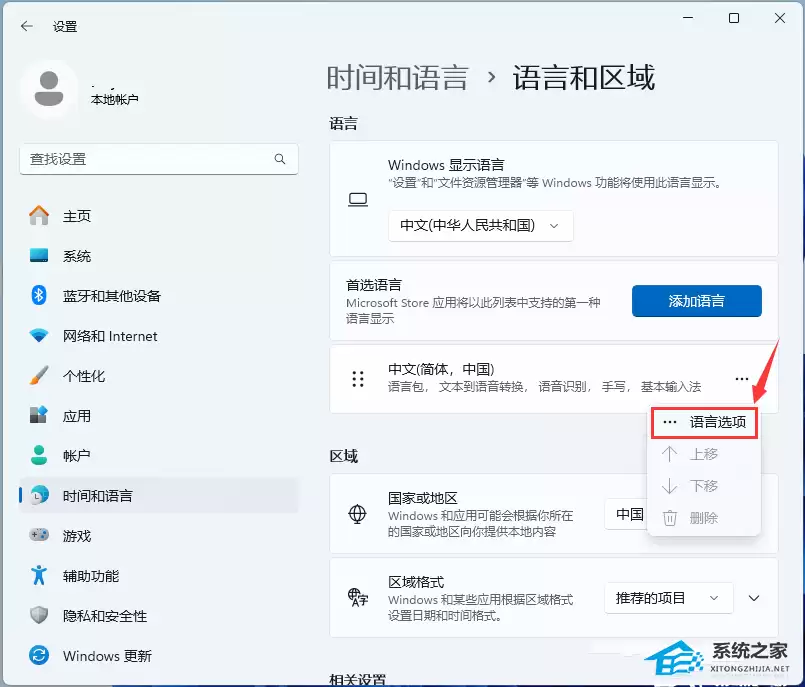Click the drag handle beside 中文(简体，中国)
The image size is (805, 687).
click(x=358, y=379)
